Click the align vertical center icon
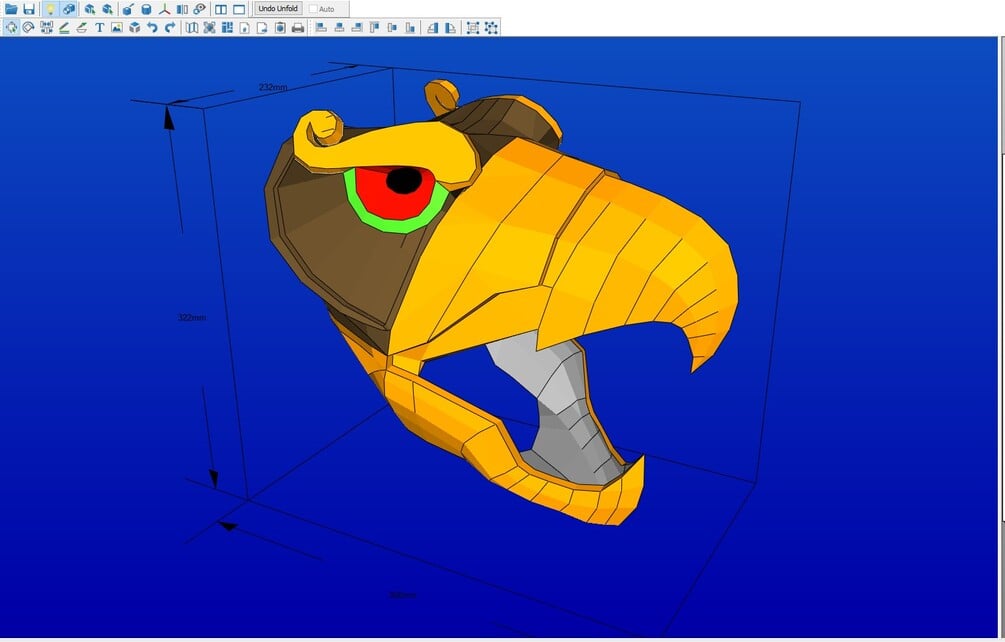This screenshot has width=1005, height=642. tap(392, 28)
